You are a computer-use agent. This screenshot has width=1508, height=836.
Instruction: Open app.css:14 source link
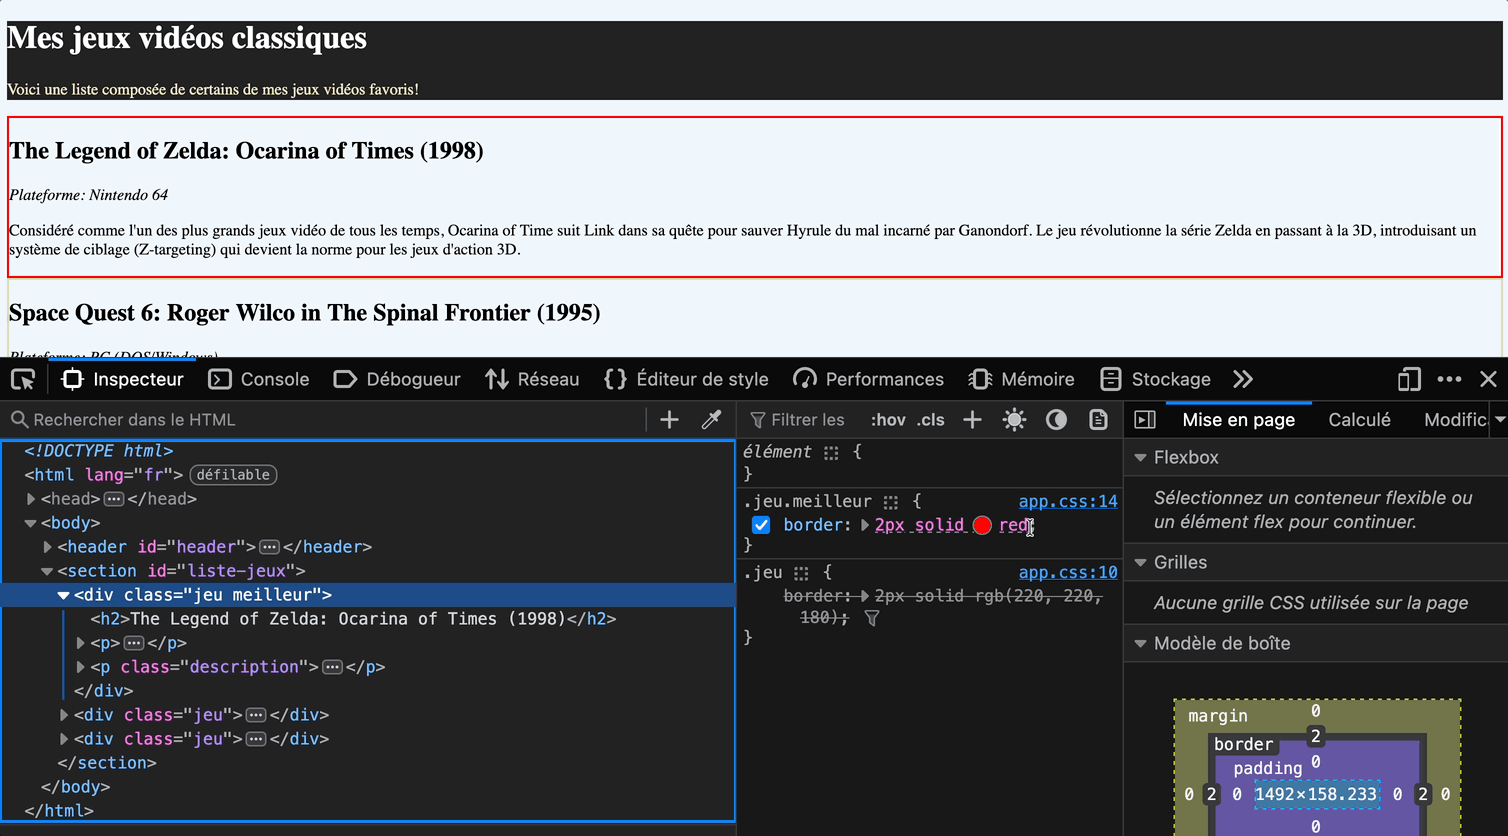(1067, 501)
